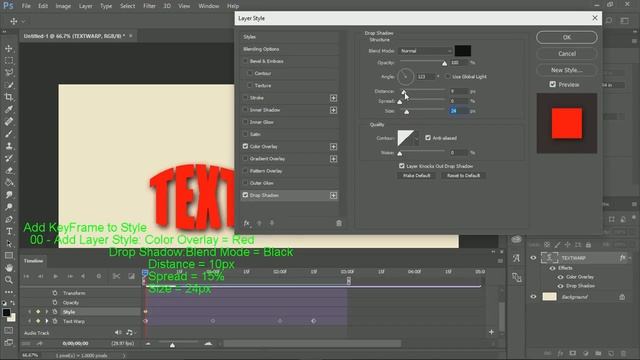Click the Angle dial control

click(405, 76)
